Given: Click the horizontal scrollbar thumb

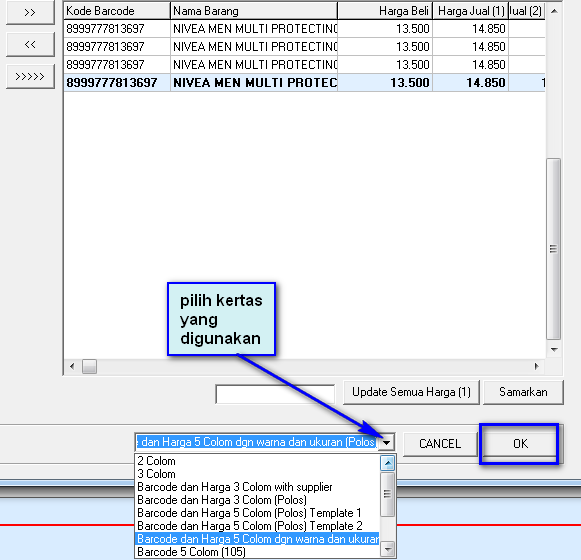Looking at the screenshot, I should tap(89, 367).
